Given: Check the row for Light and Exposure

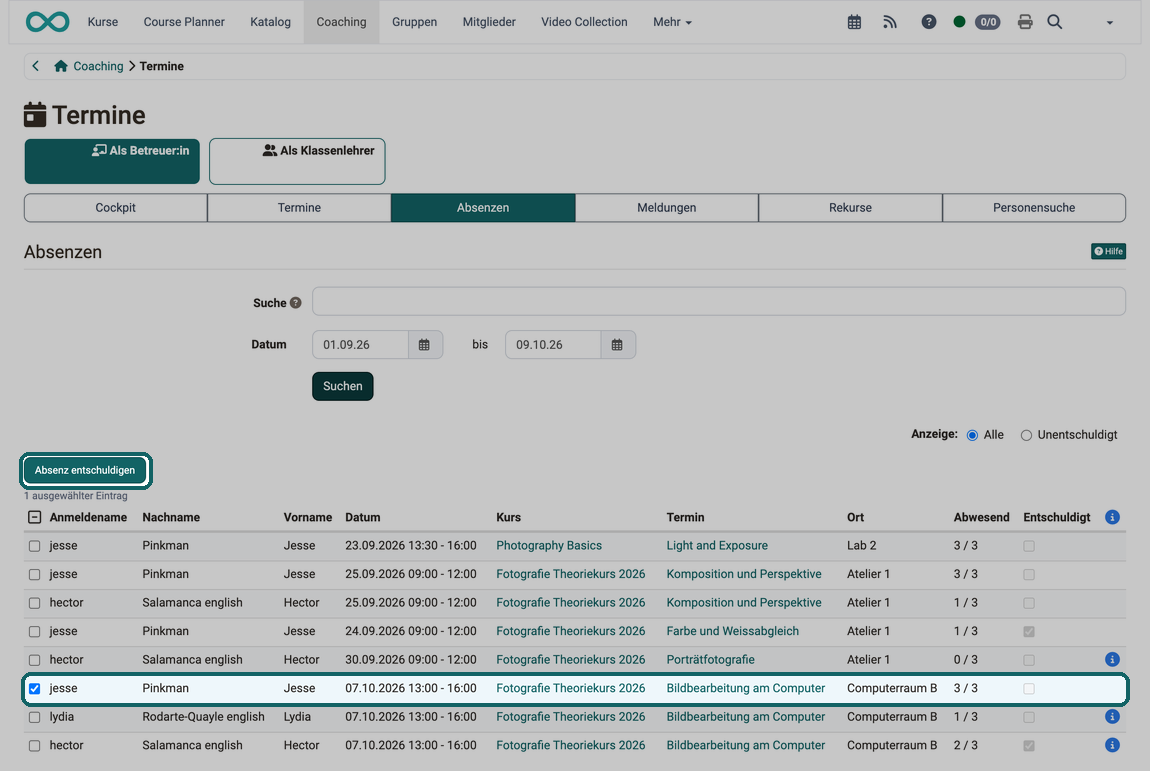Looking at the screenshot, I should click(x=34, y=546).
